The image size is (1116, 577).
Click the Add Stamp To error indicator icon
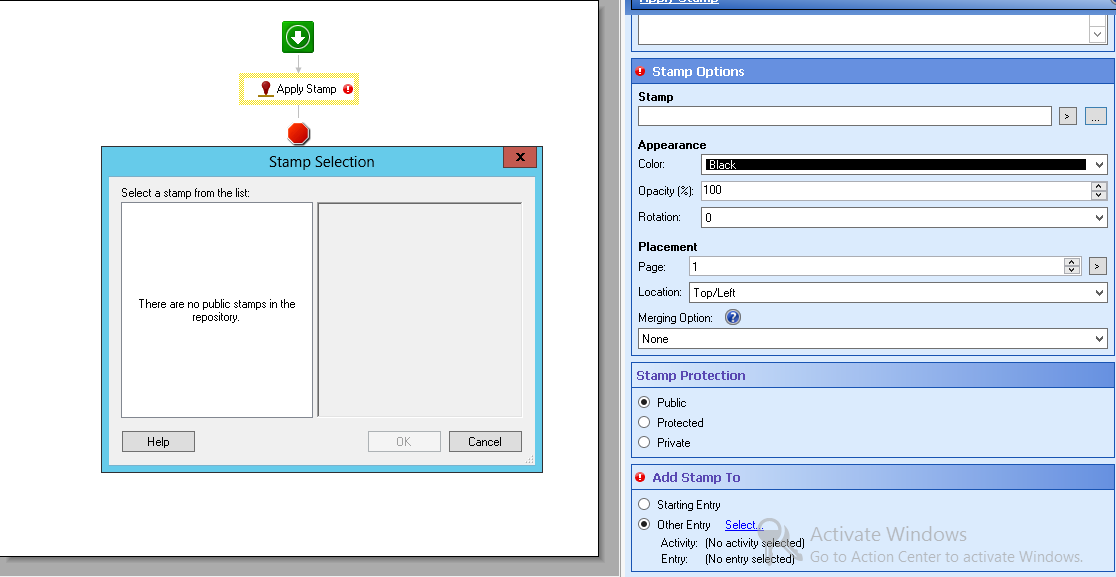click(x=640, y=477)
